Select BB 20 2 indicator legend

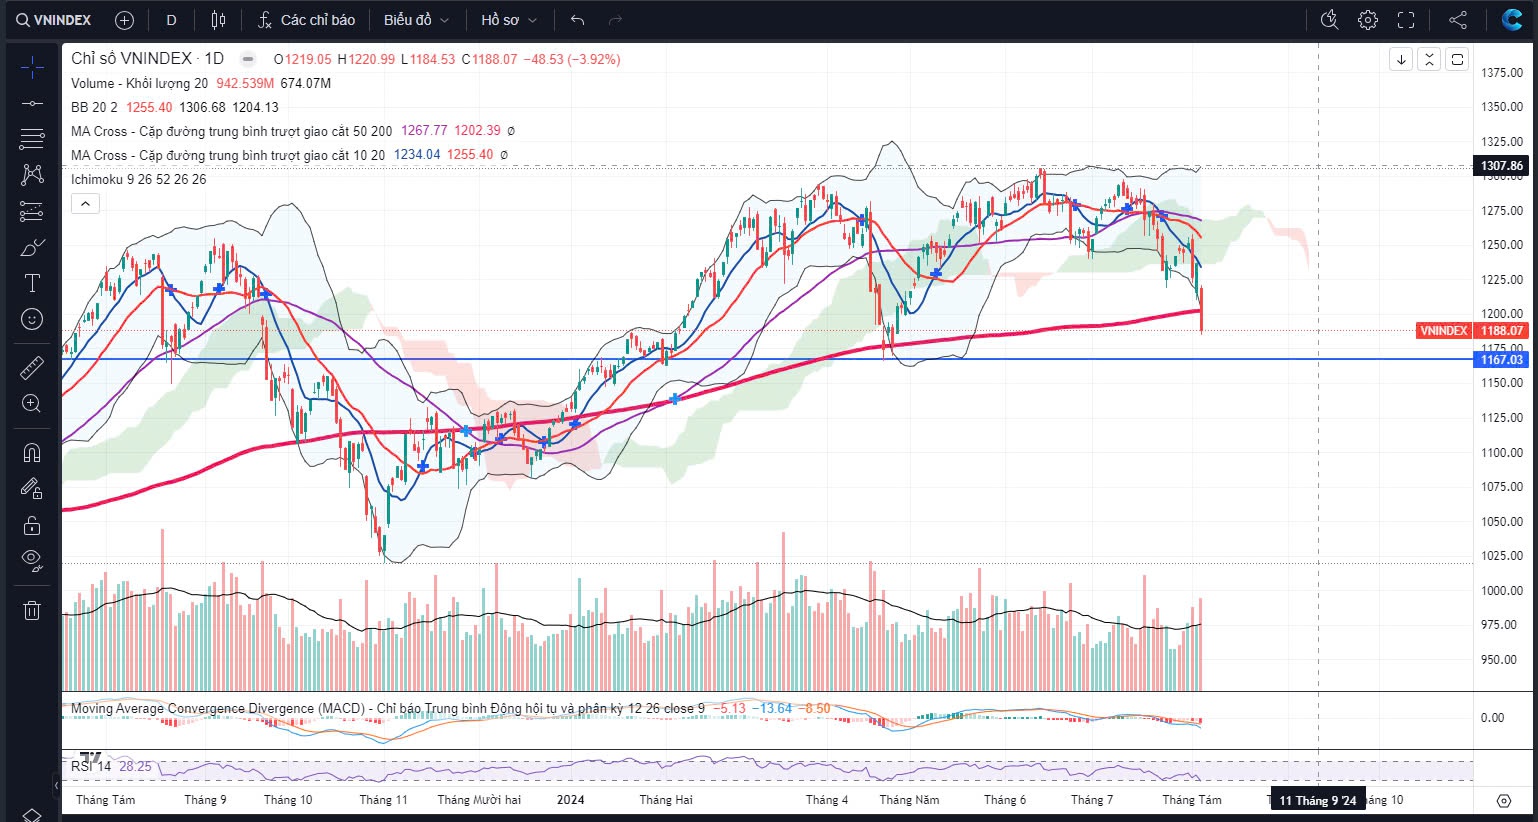click(x=94, y=107)
